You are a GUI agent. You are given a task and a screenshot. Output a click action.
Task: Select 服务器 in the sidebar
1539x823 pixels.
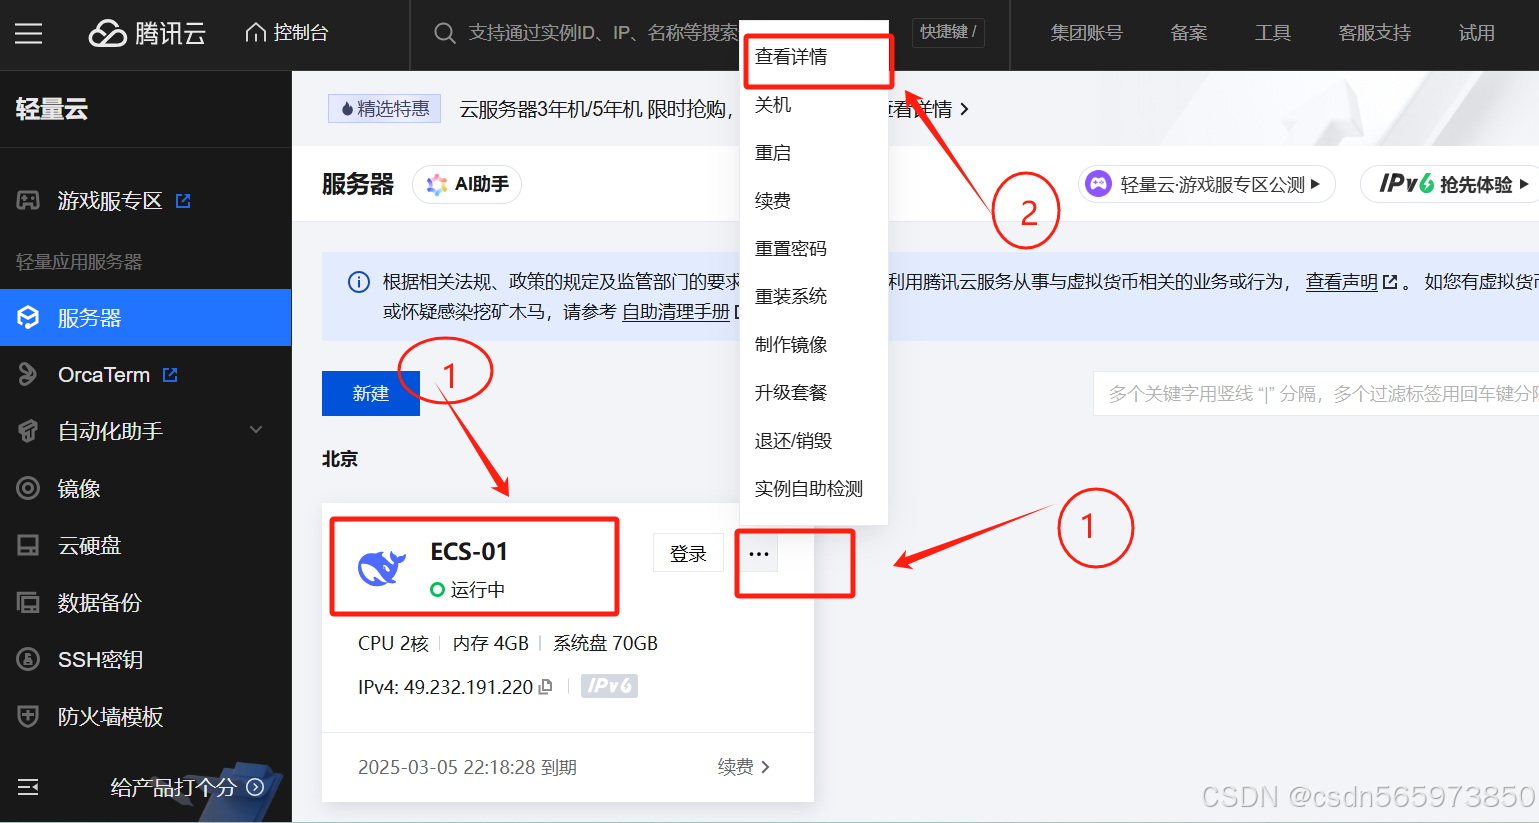(x=145, y=318)
